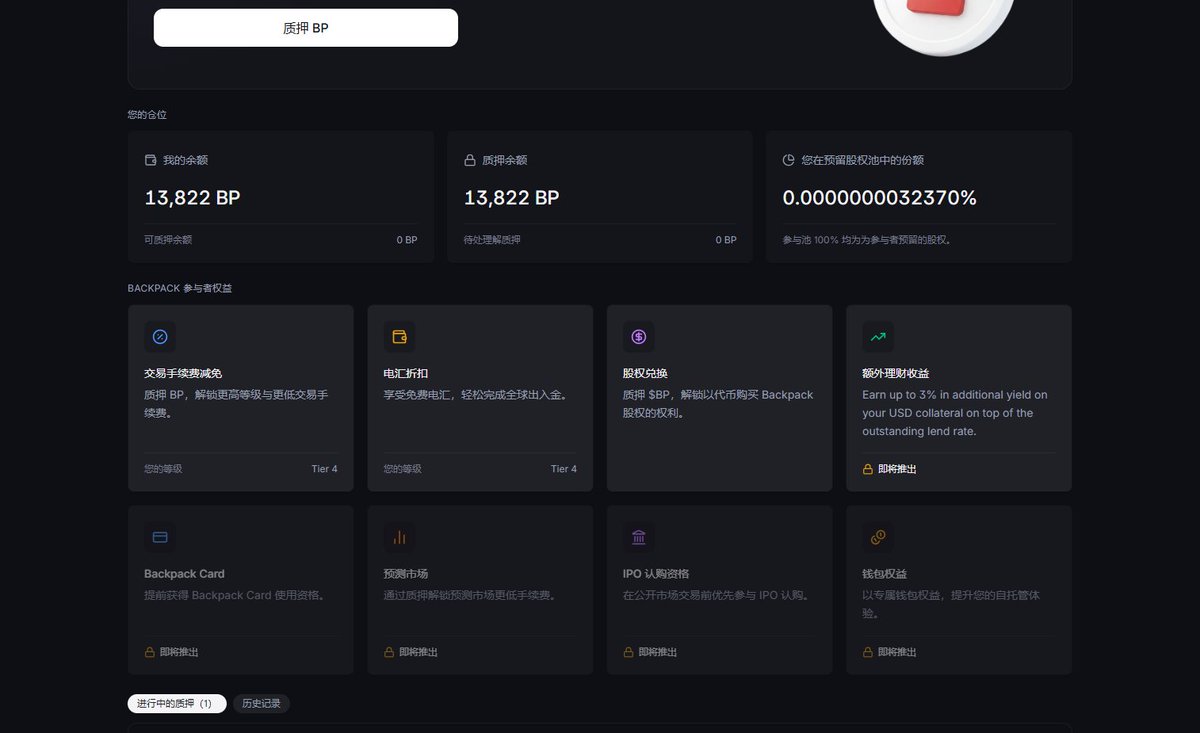Select the 预测市场 card title
The width and height of the screenshot is (1200, 733).
point(406,574)
